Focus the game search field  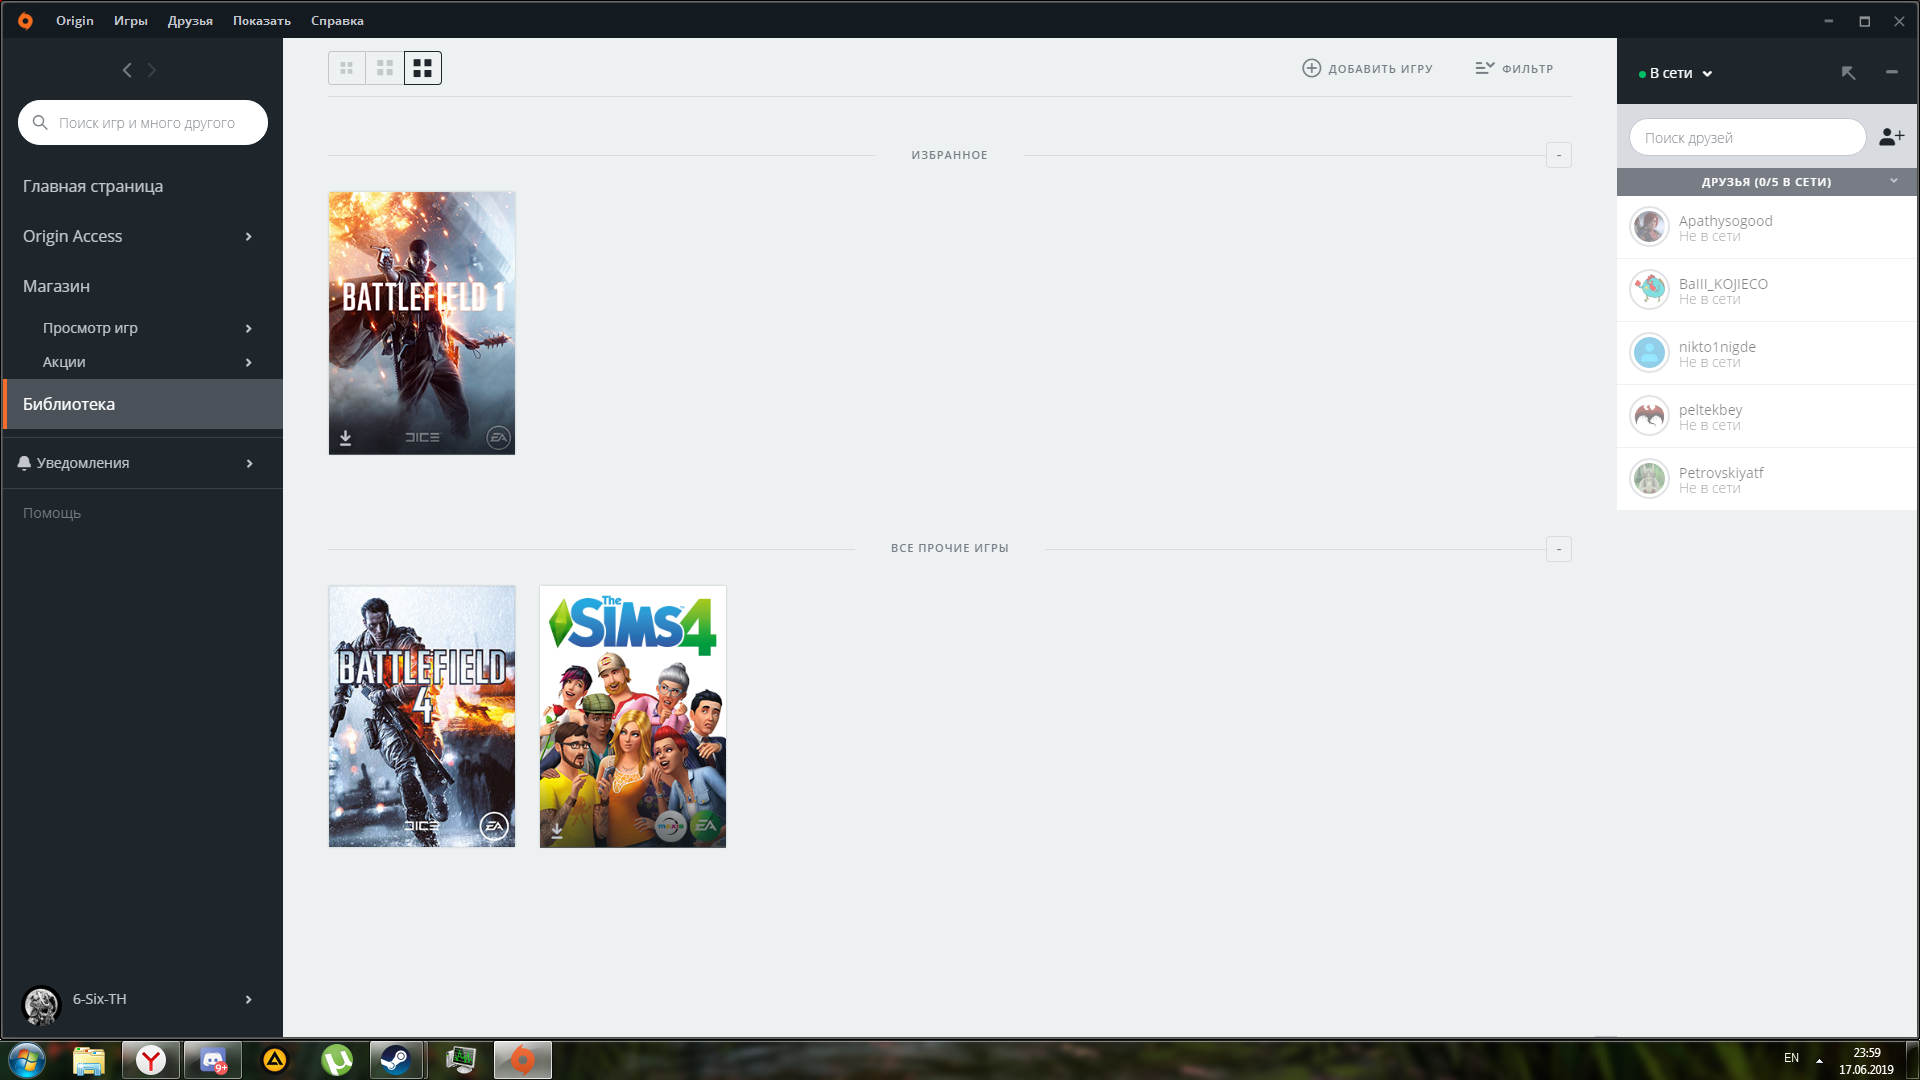click(143, 122)
